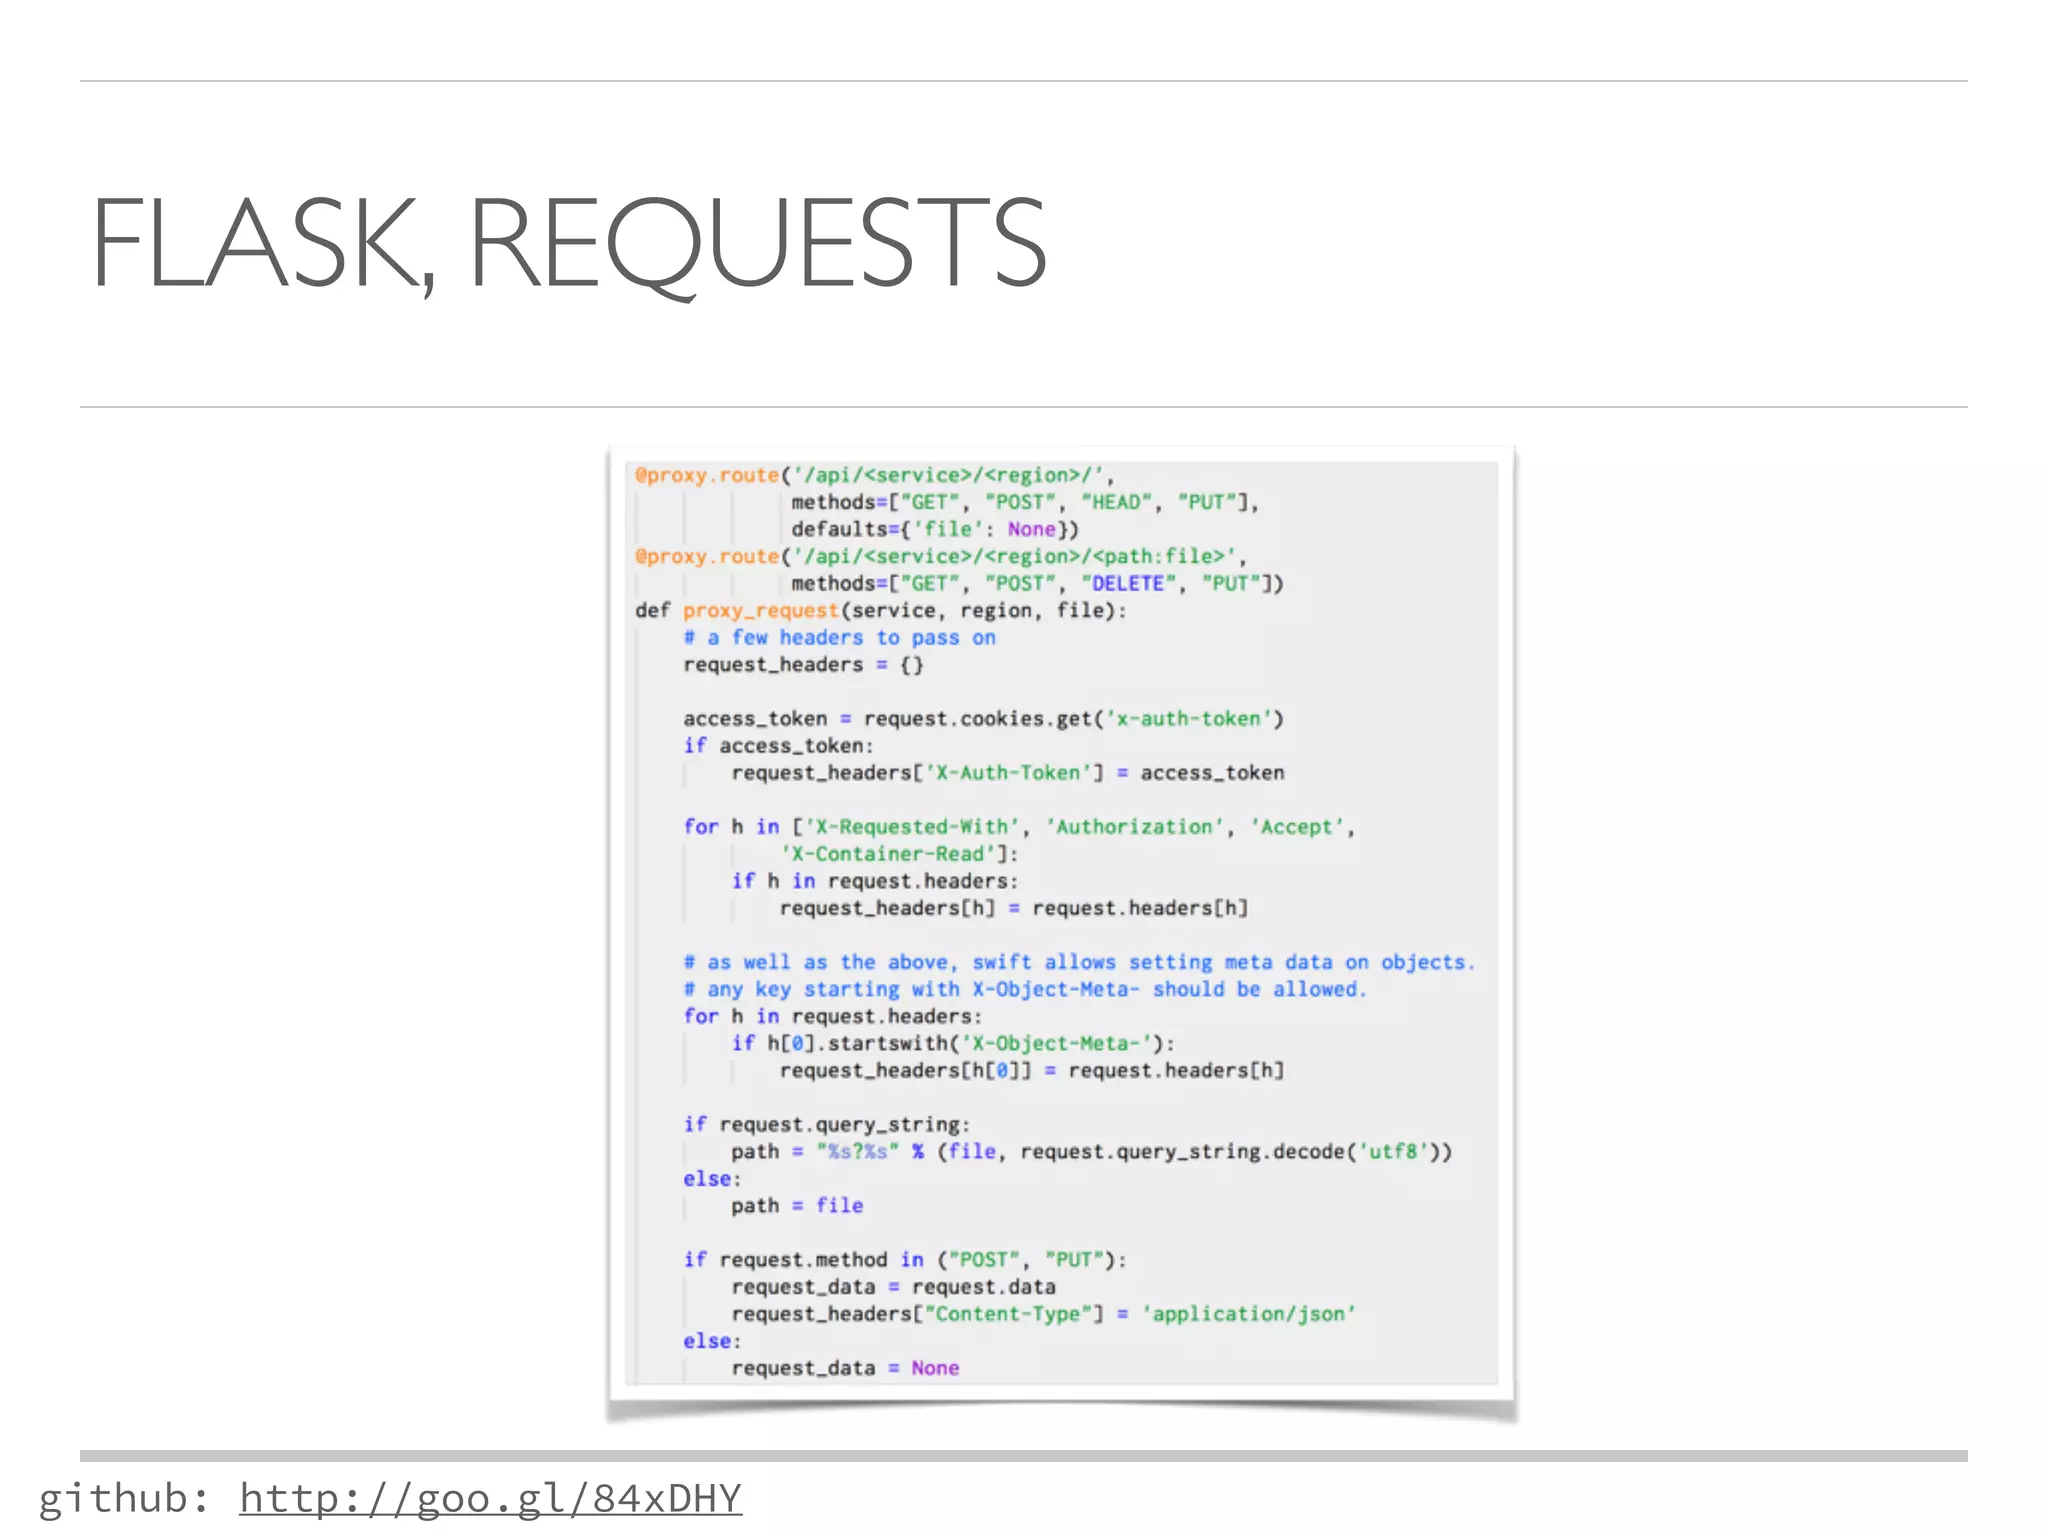Click the 'request_data = None' line

[845, 1368]
